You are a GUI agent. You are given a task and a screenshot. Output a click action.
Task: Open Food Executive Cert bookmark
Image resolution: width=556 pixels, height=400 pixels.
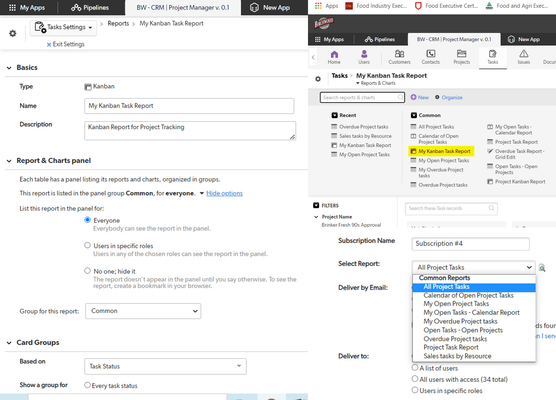(x=446, y=6)
